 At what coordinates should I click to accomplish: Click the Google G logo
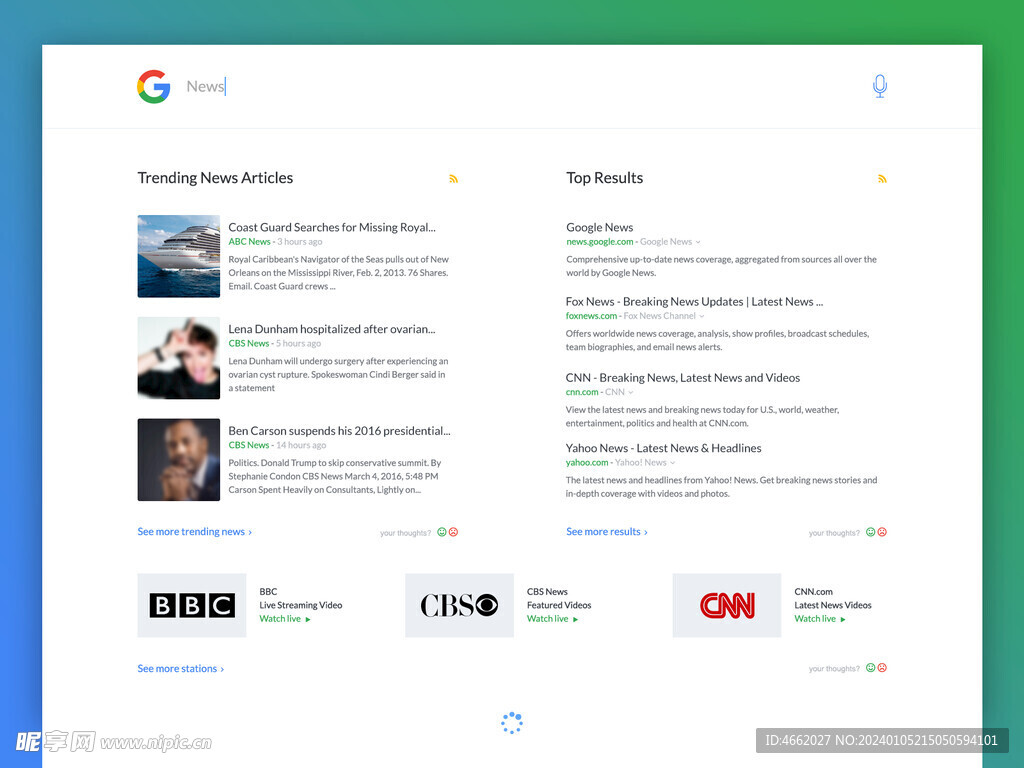click(x=153, y=86)
